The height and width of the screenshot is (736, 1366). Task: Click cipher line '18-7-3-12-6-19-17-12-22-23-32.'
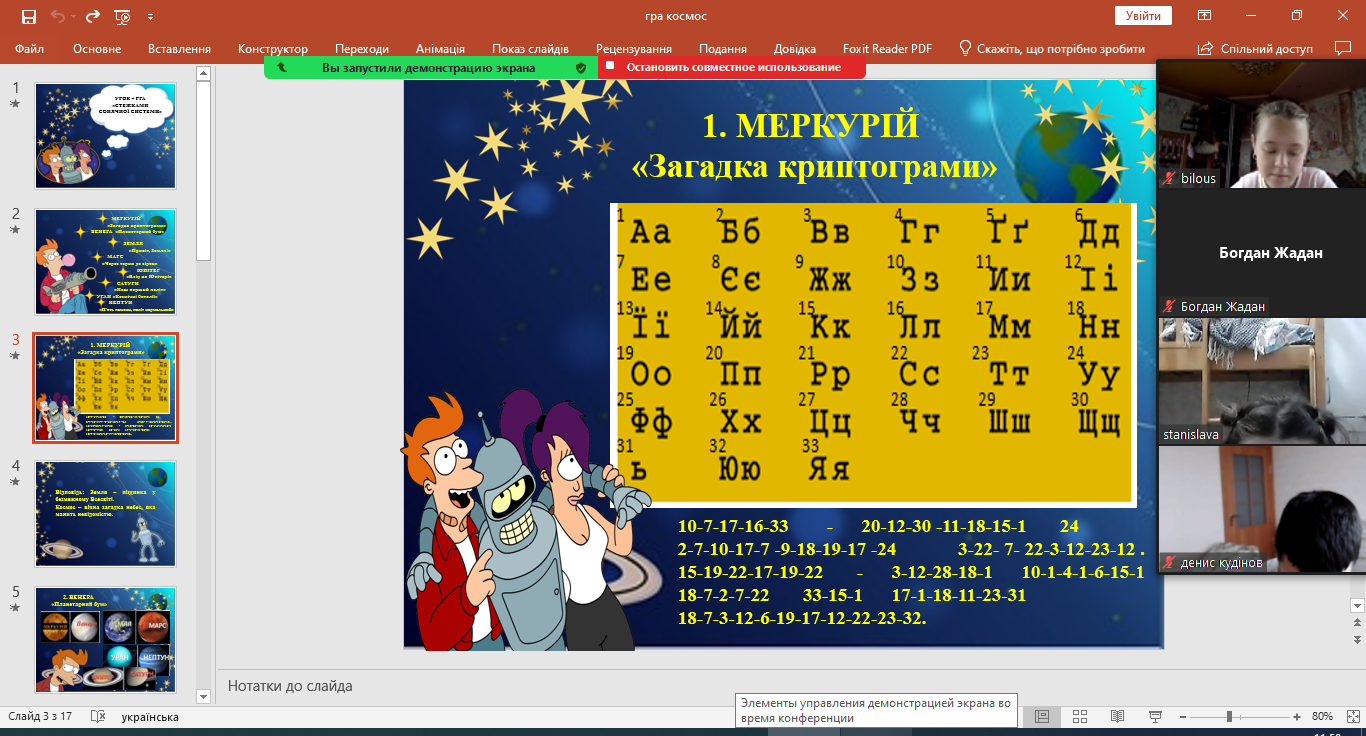click(802, 619)
